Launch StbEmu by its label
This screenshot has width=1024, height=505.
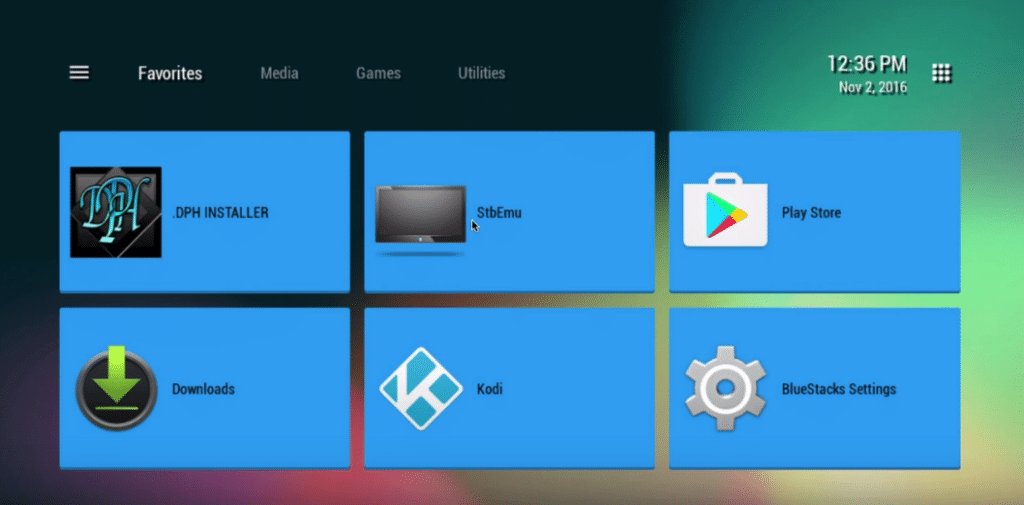coord(499,213)
